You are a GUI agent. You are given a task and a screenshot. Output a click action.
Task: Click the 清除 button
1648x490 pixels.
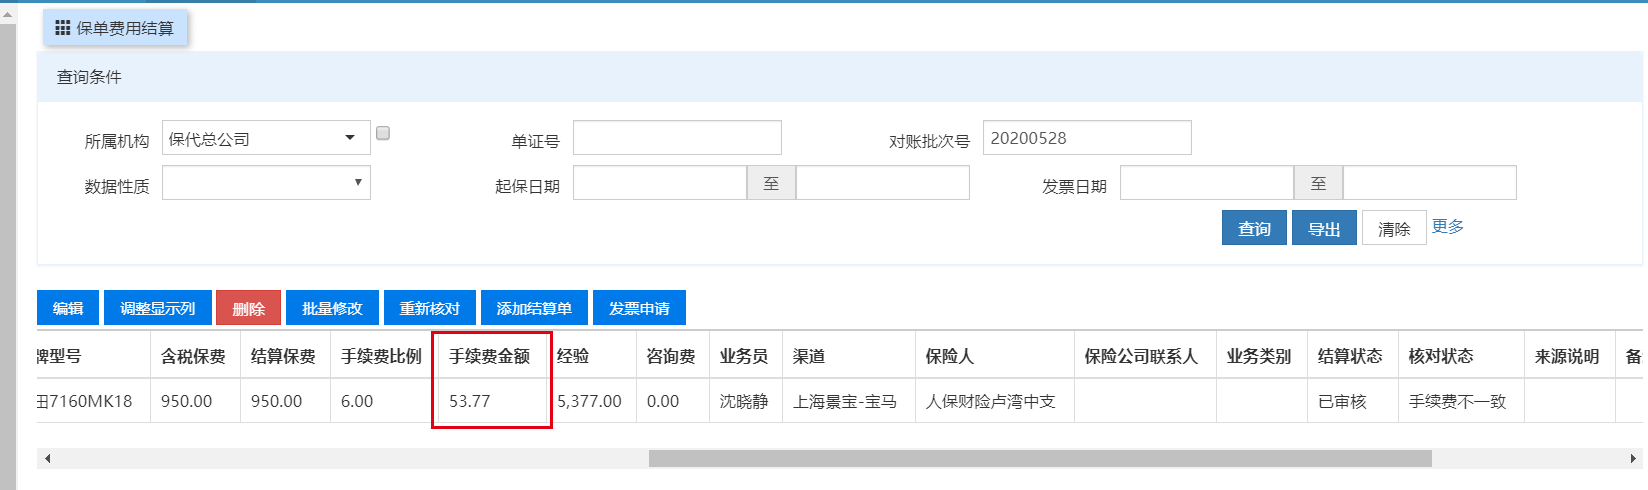1394,228
